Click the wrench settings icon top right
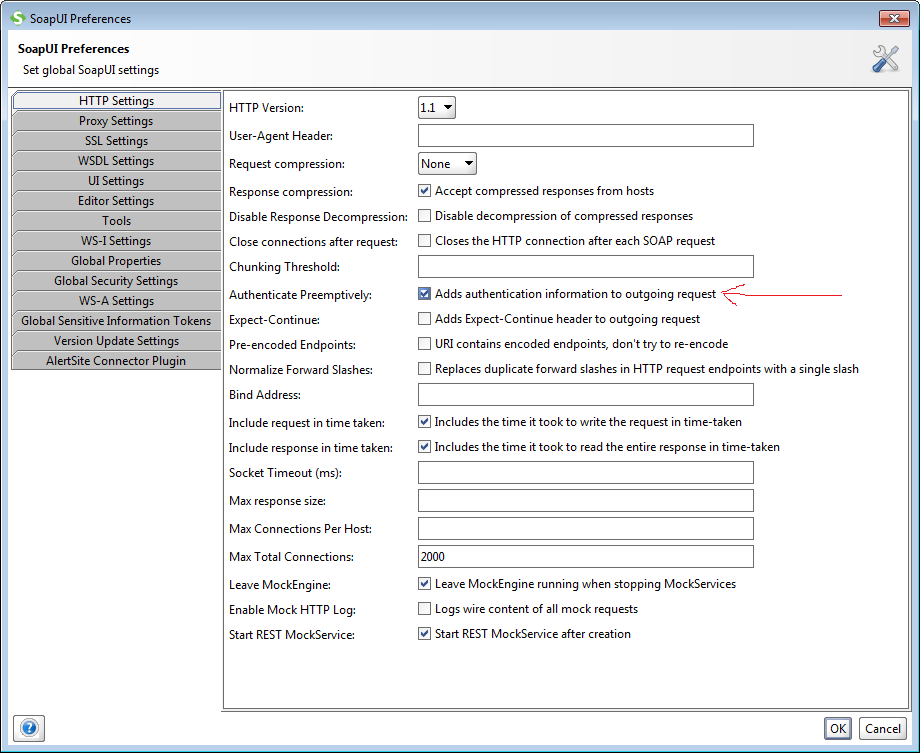The height and width of the screenshot is (753, 920). coord(884,58)
